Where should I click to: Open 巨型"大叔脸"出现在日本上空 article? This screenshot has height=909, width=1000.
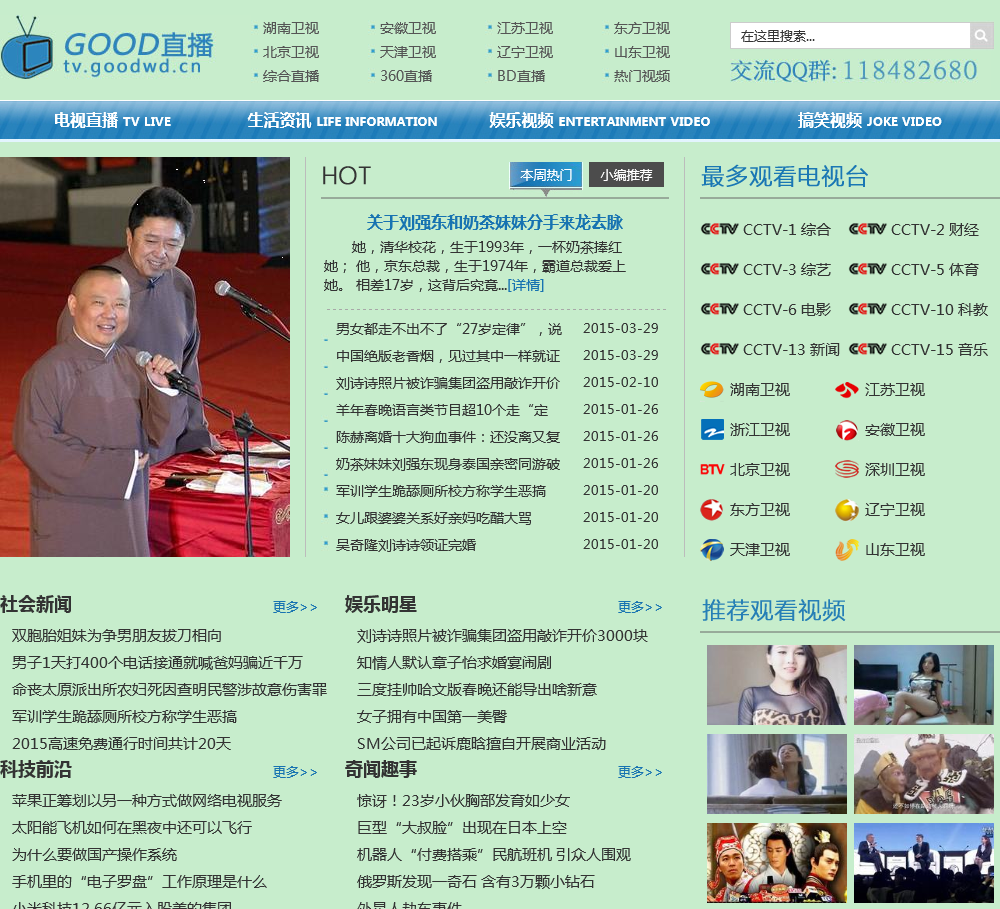coord(462,828)
